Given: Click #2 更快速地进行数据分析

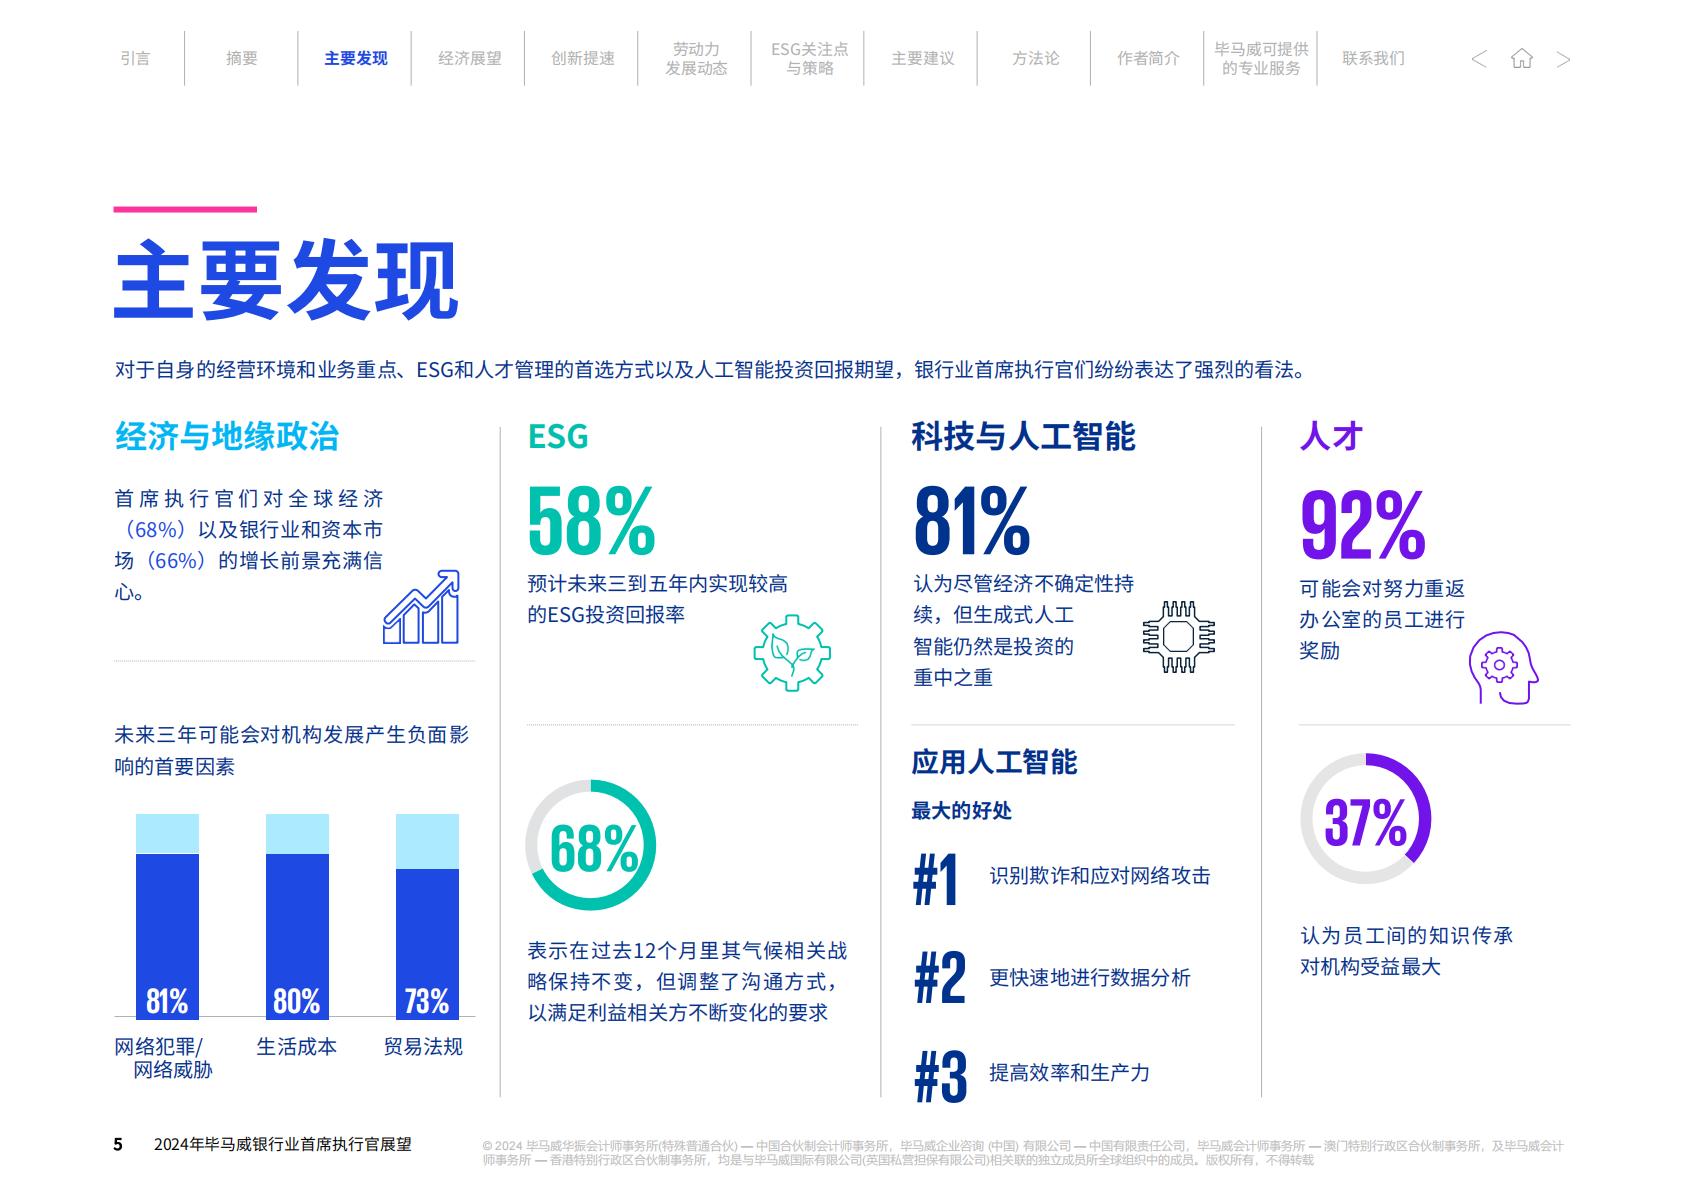Looking at the screenshot, I should (1052, 978).
